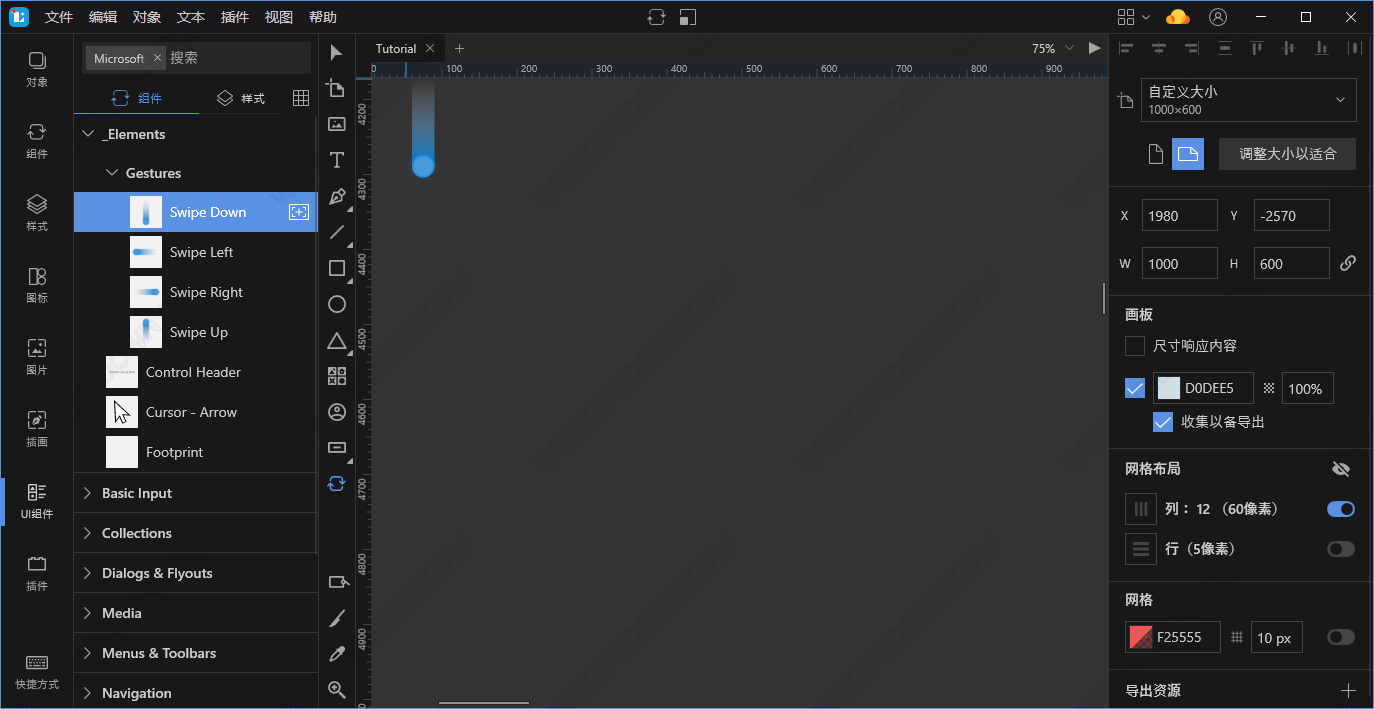Open the 插画 sidebar panel
Viewport: 1374px width, 709px height.
[x=37, y=429]
